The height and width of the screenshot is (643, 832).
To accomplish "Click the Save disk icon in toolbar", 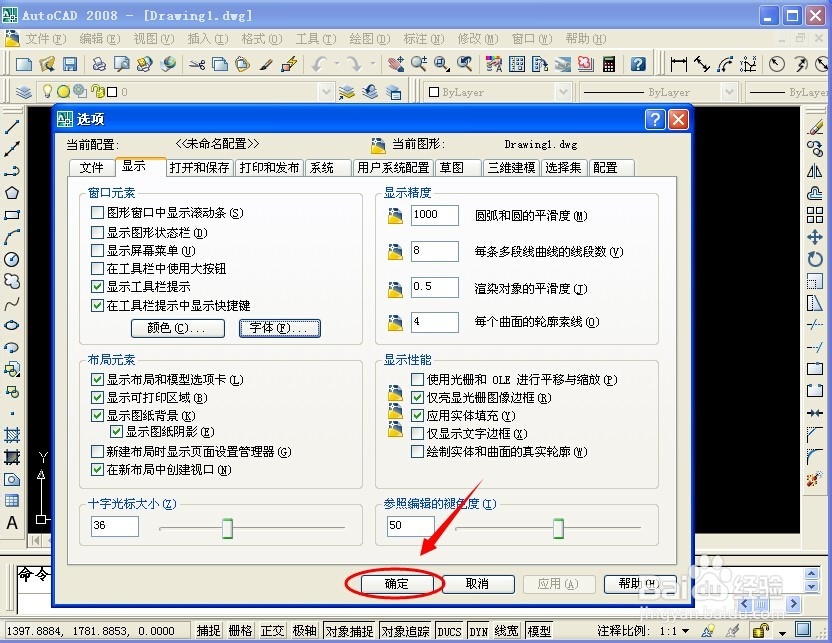I will click(70, 64).
